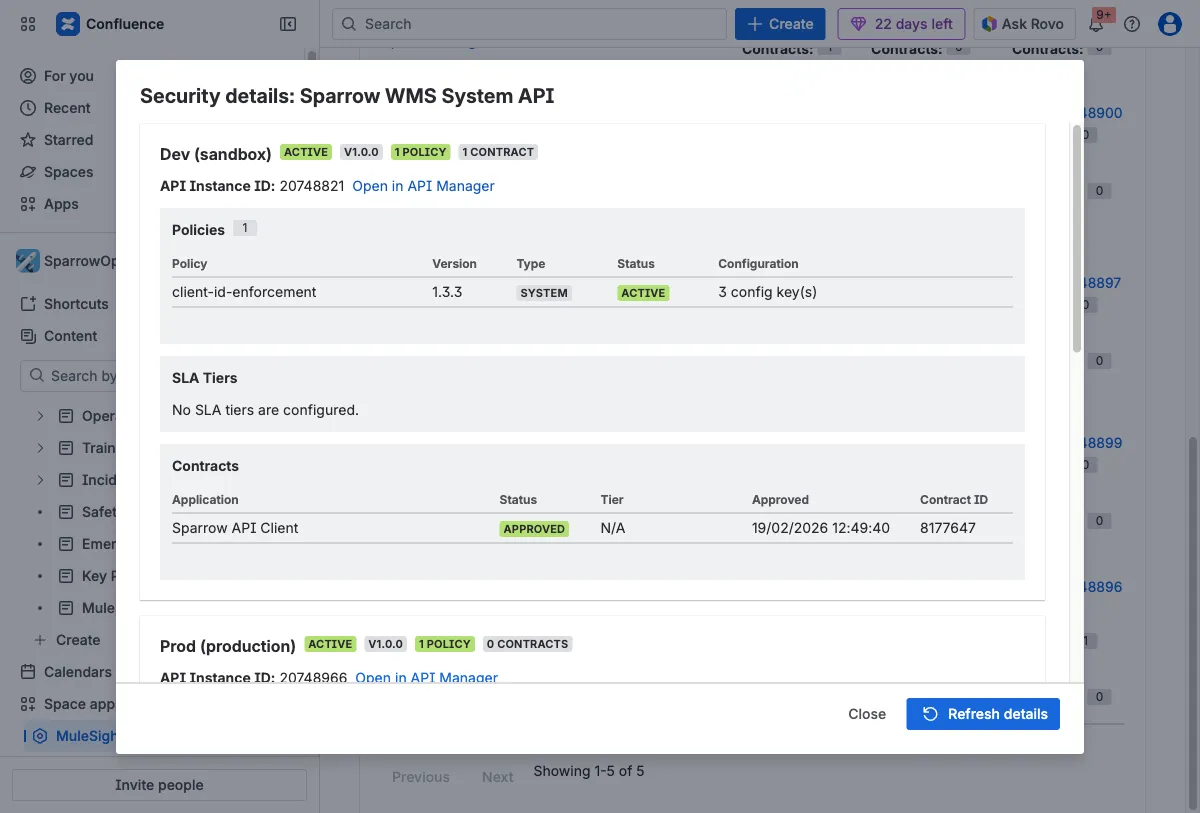The height and width of the screenshot is (813, 1200).
Task: Expand the Train page tree item
Action: click(x=42, y=447)
